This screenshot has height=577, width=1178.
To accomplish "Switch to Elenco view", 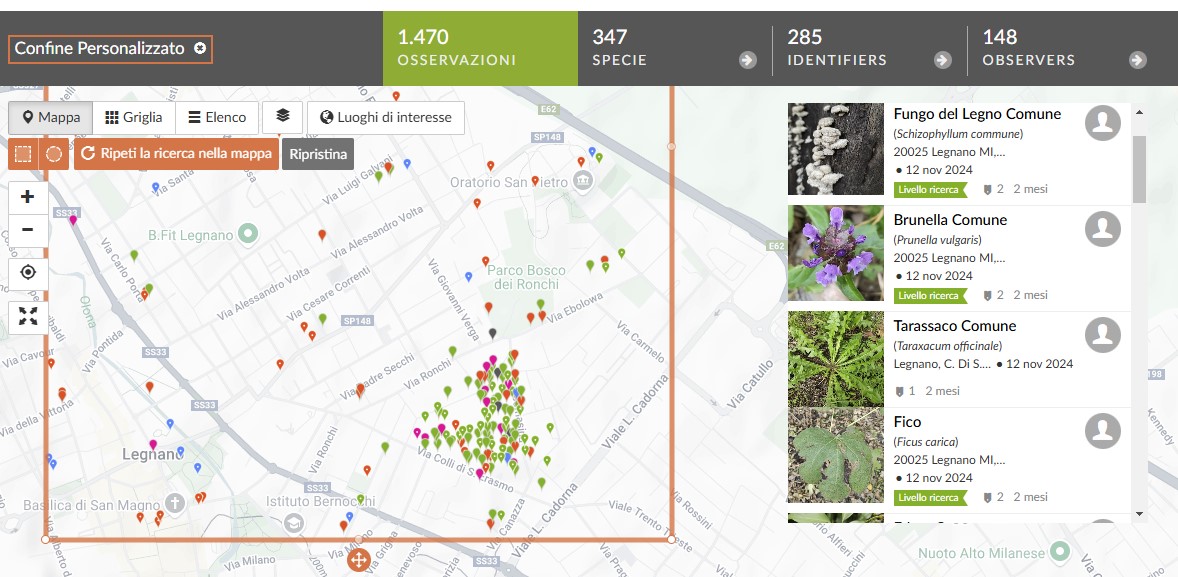I will 217,117.
